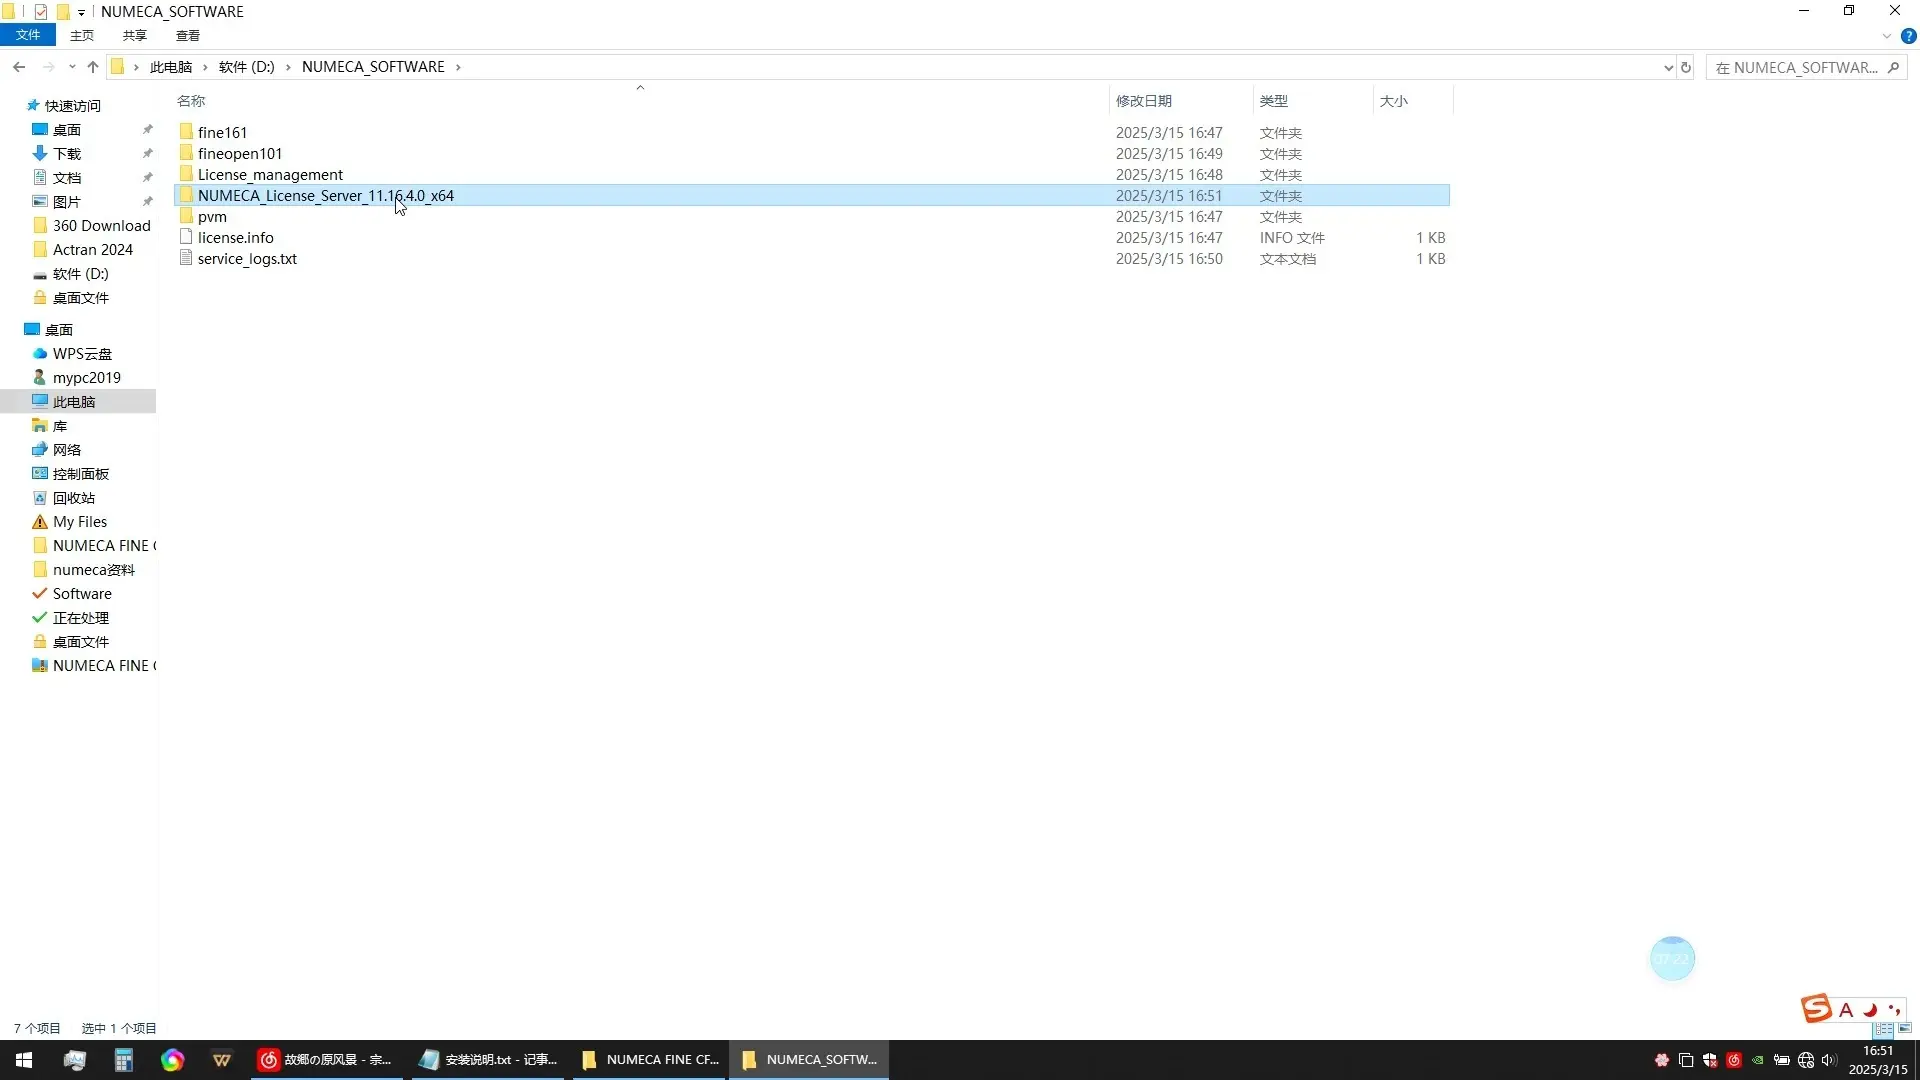Open the fineopen101 folder icon
The height and width of the screenshot is (1080, 1920).
[186, 153]
